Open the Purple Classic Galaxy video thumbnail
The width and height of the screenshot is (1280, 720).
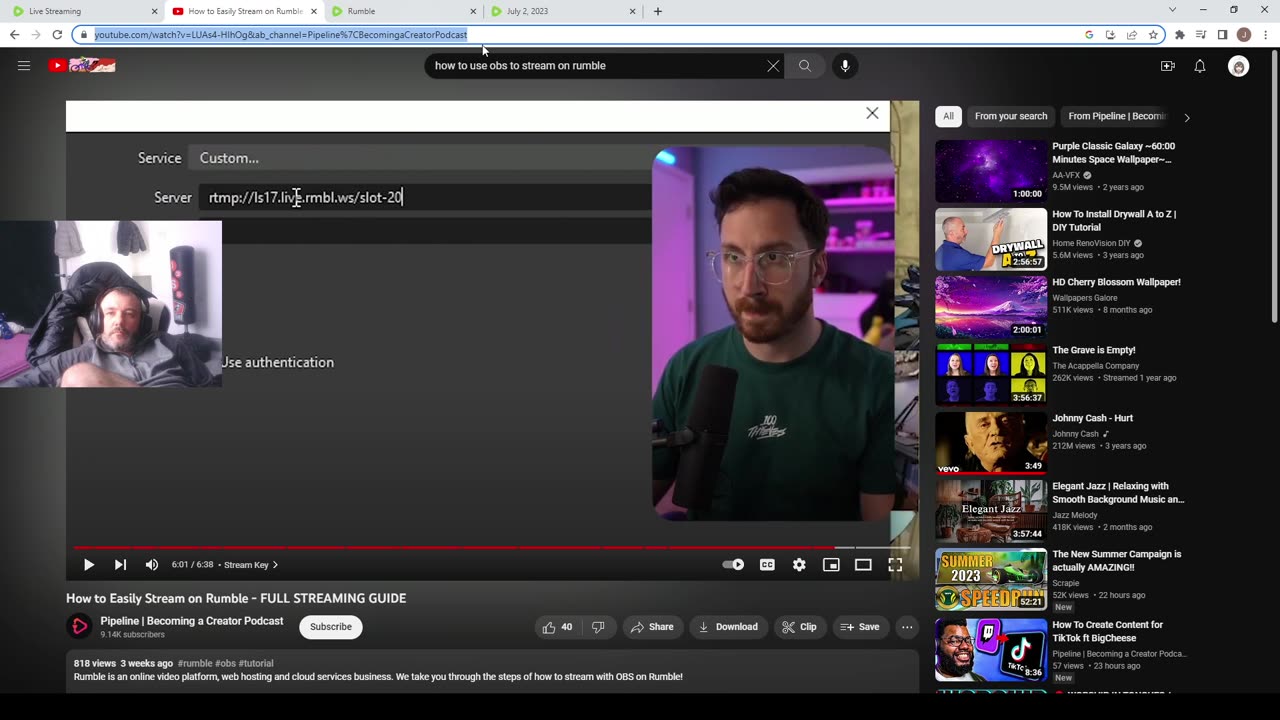[991, 171]
